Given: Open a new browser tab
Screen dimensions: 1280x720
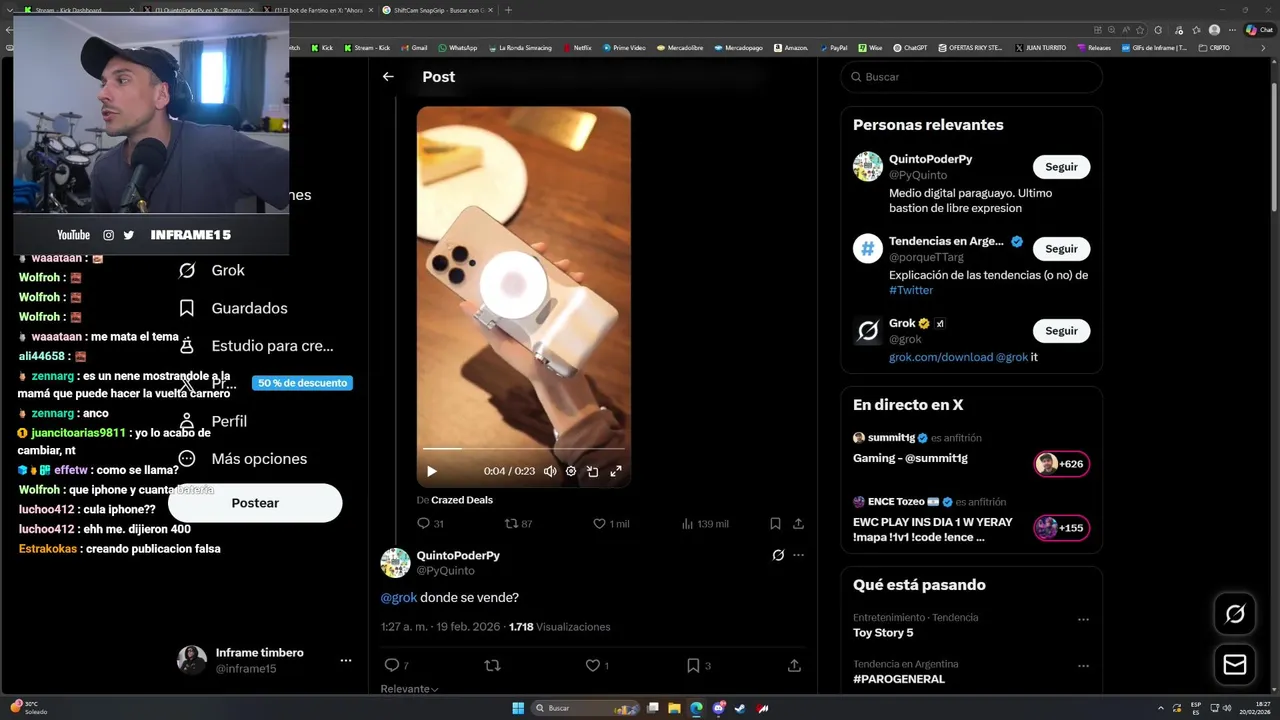Looking at the screenshot, I should [x=508, y=10].
